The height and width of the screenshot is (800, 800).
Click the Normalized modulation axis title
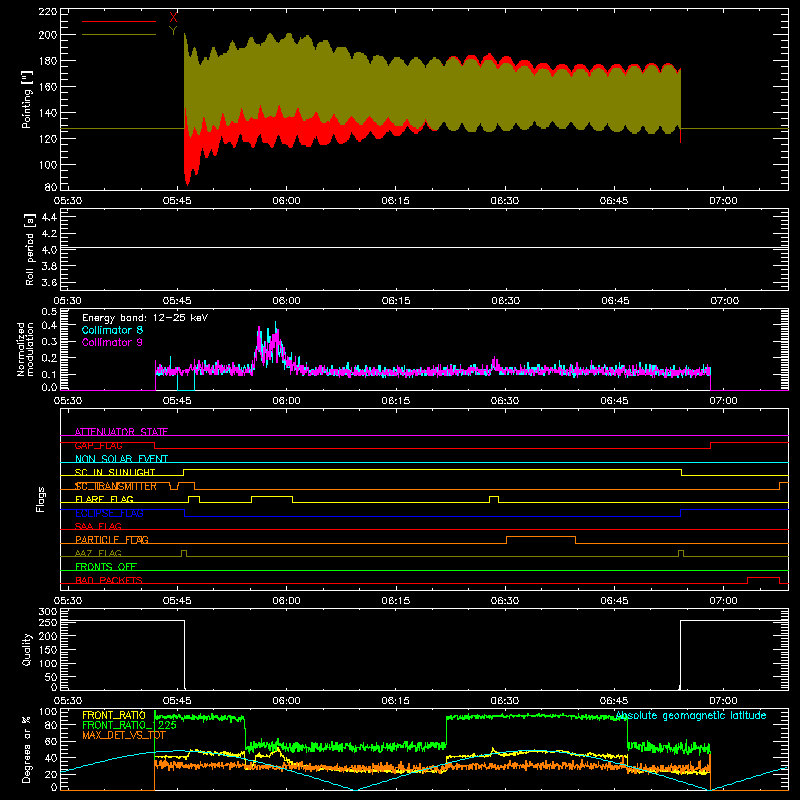coord(26,349)
